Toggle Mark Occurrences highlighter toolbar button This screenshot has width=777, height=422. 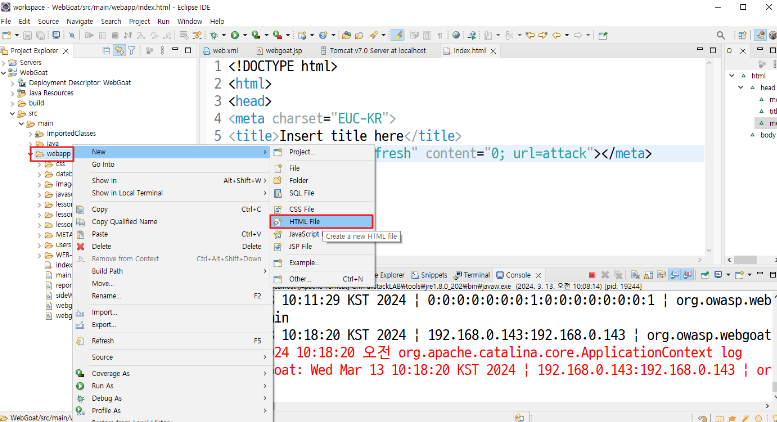(x=397, y=35)
